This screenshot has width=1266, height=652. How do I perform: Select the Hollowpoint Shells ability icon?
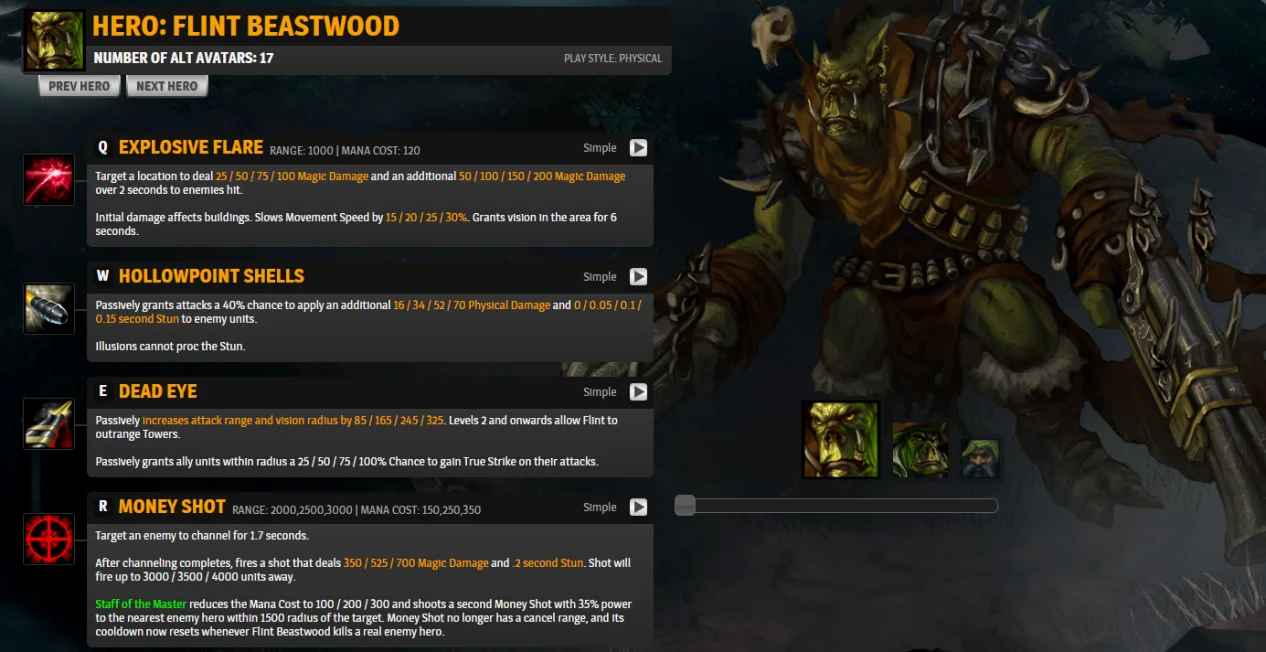[x=49, y=308]
